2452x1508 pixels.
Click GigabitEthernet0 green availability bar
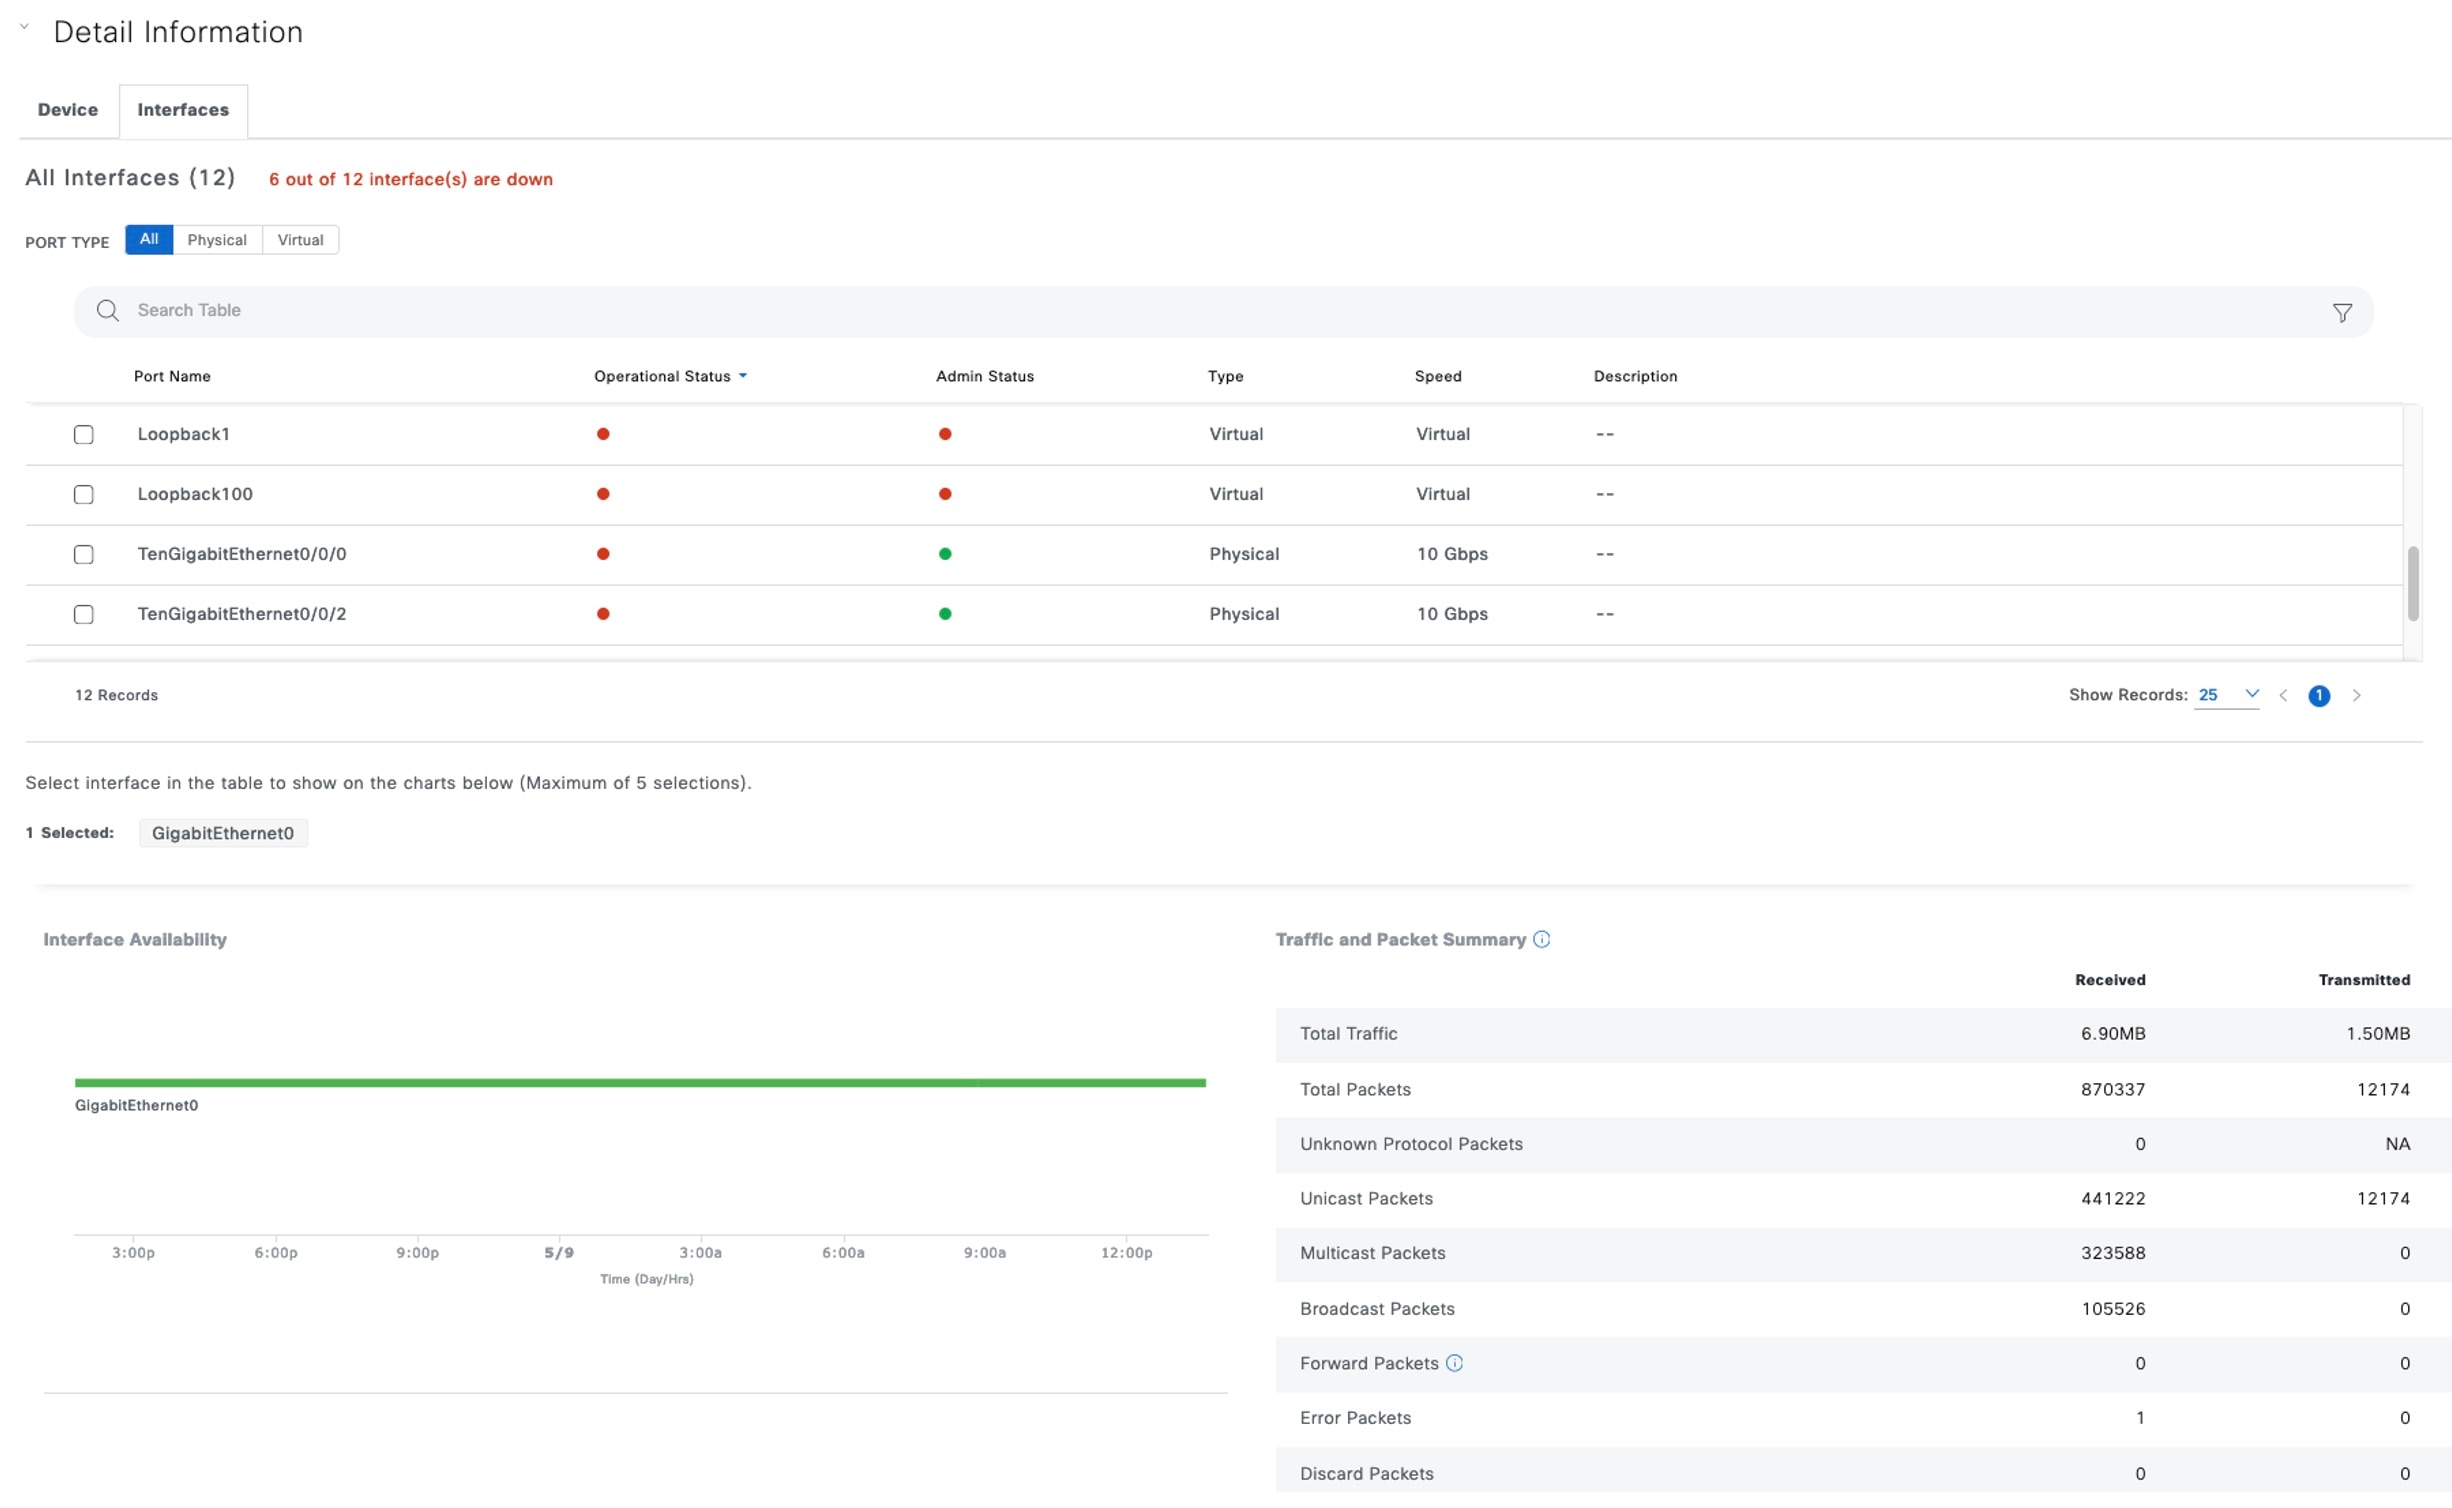[640, 1083]
